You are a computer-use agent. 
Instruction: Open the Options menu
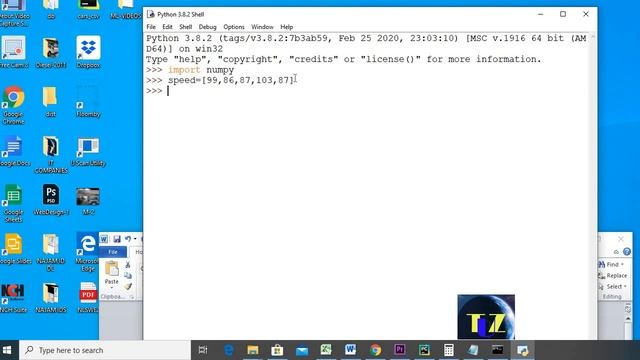tap(234, 27)
